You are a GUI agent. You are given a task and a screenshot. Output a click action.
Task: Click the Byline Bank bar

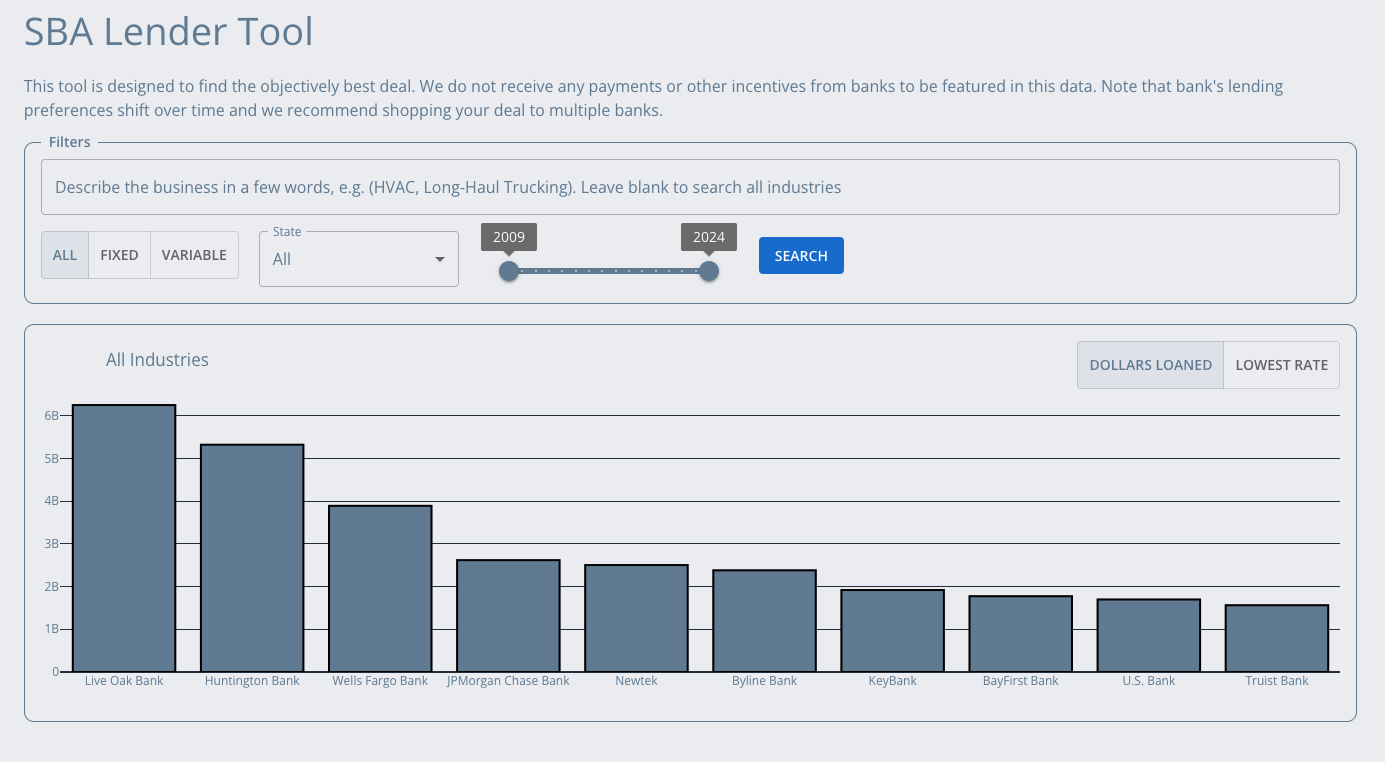tap(764, 620)
